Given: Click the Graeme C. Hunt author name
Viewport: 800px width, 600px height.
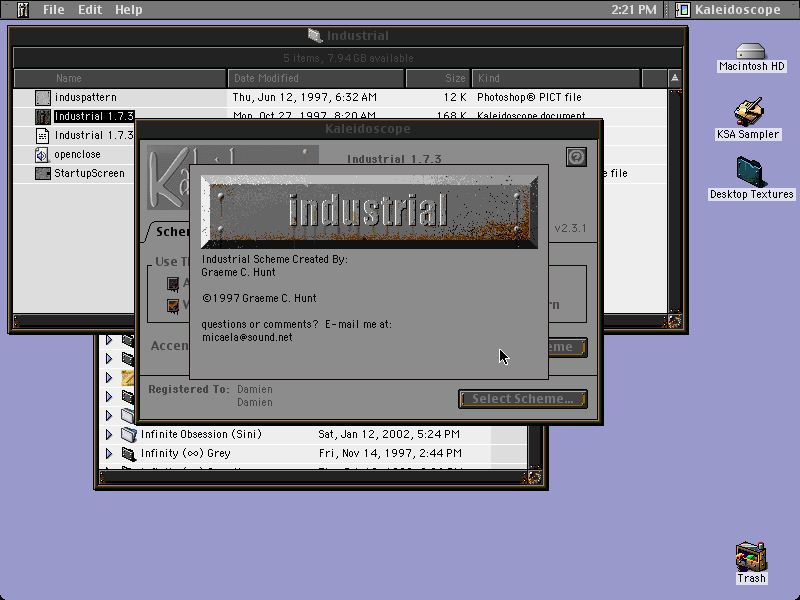Looking at the screenshot, I should pyautogui.click(x=238, y=272).
